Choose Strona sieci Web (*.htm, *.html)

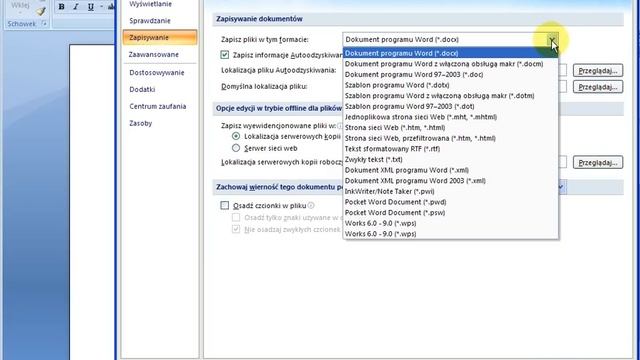point(451,128)
